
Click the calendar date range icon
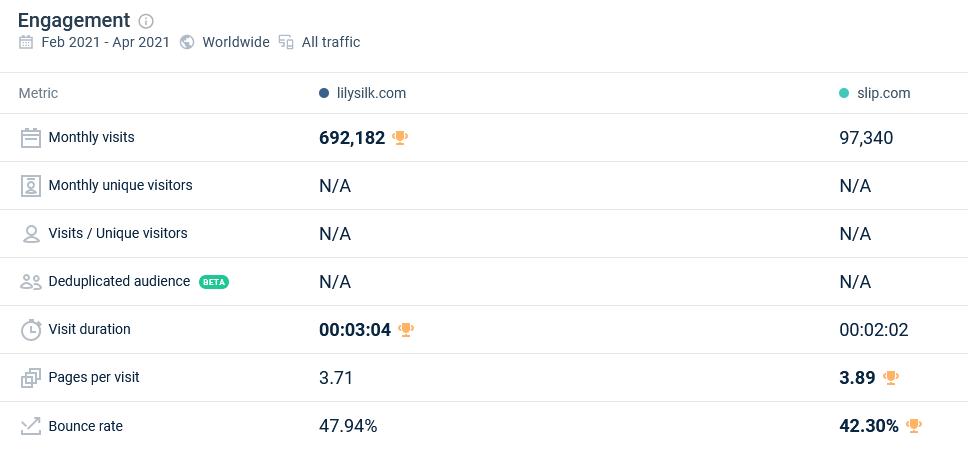point(26,42)
